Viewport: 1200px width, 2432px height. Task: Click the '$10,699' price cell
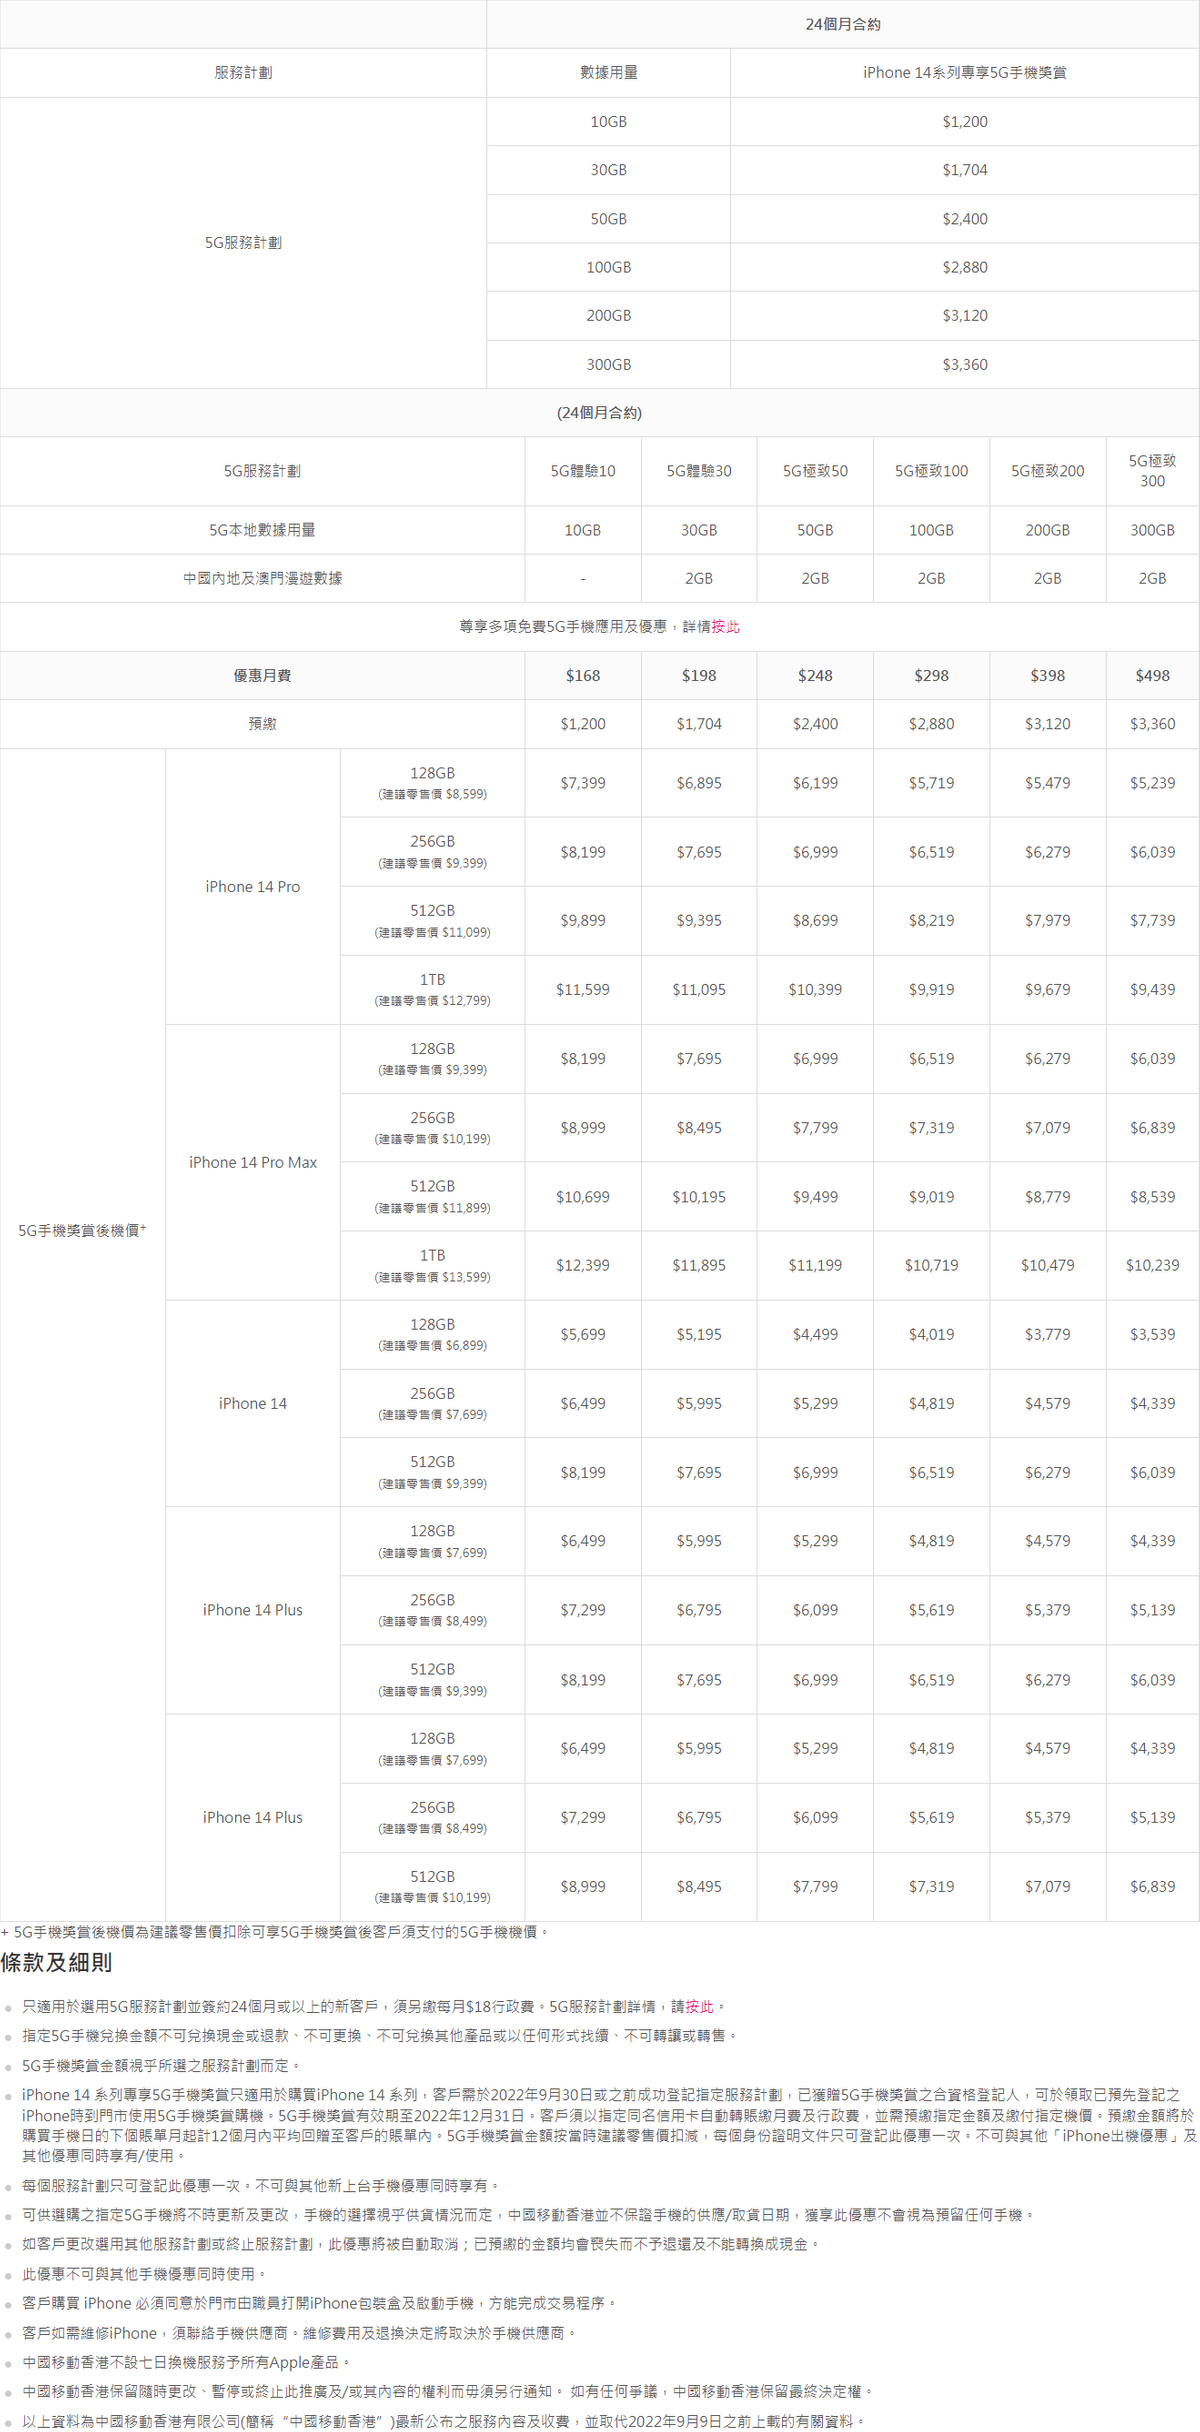click(583, 1197)
